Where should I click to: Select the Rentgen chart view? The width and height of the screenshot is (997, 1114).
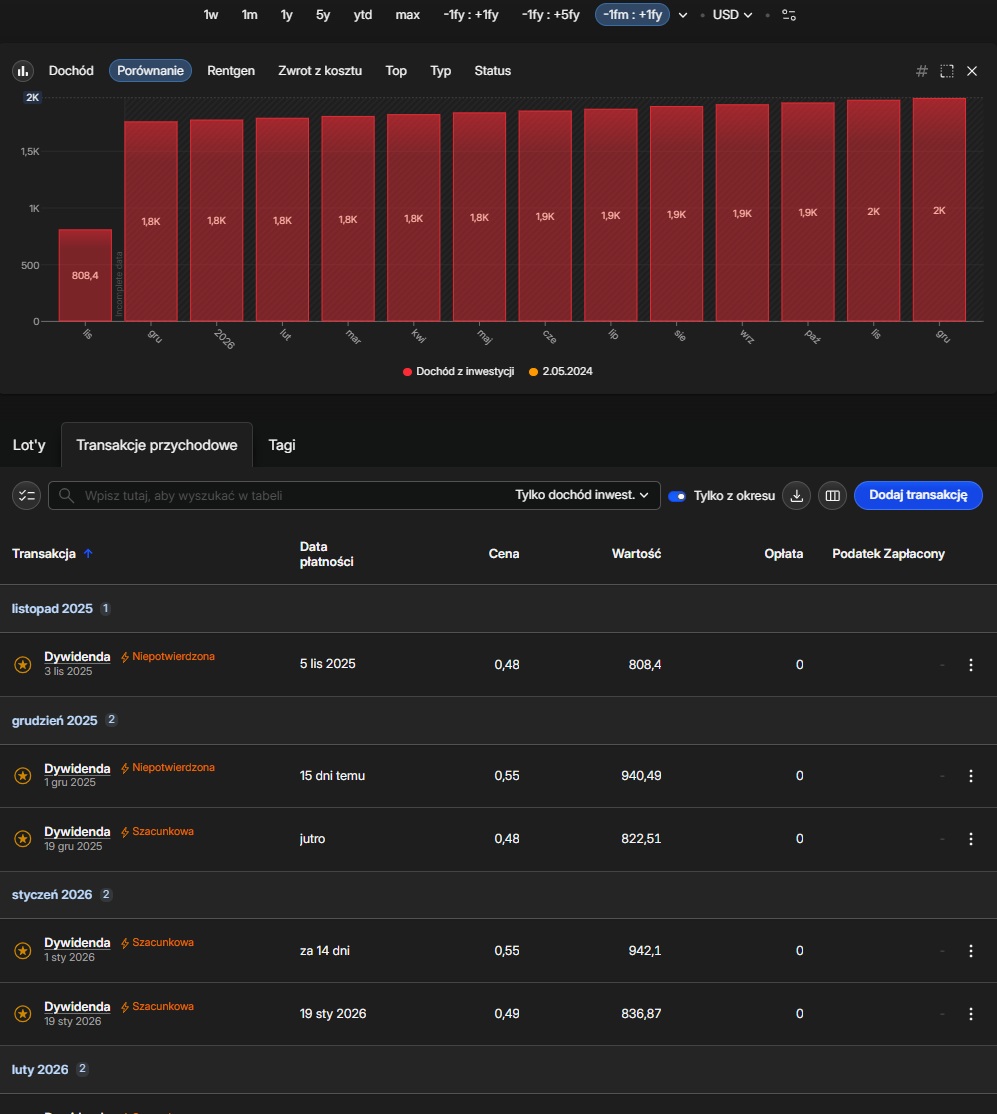(231, 71)
